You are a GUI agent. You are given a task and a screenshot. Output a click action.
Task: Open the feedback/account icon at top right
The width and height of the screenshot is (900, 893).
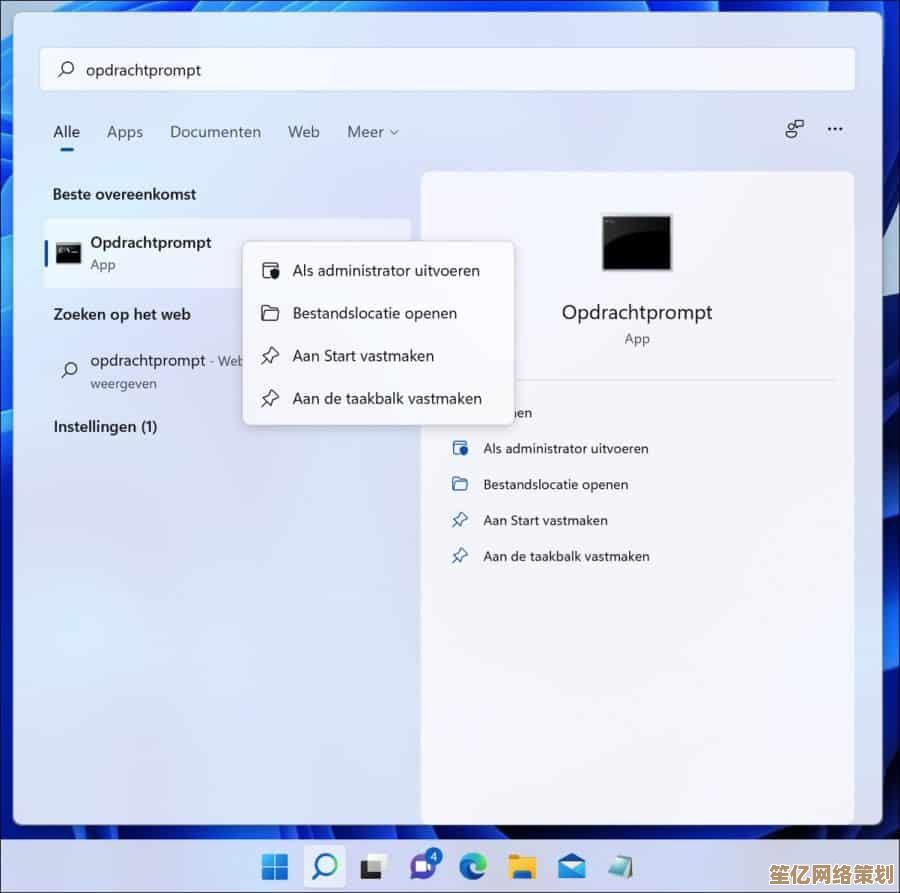click(794, 129)
